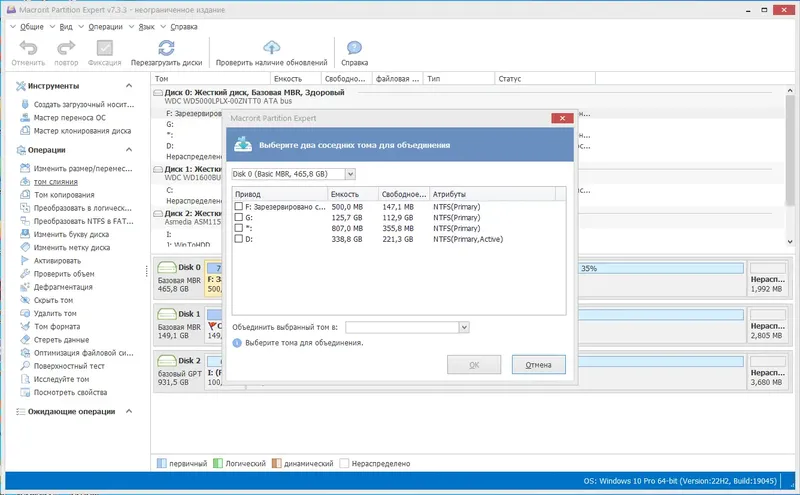Collapse the Диск 2 tree node
This screenshot has height=495, width=800.
[158, 213]
